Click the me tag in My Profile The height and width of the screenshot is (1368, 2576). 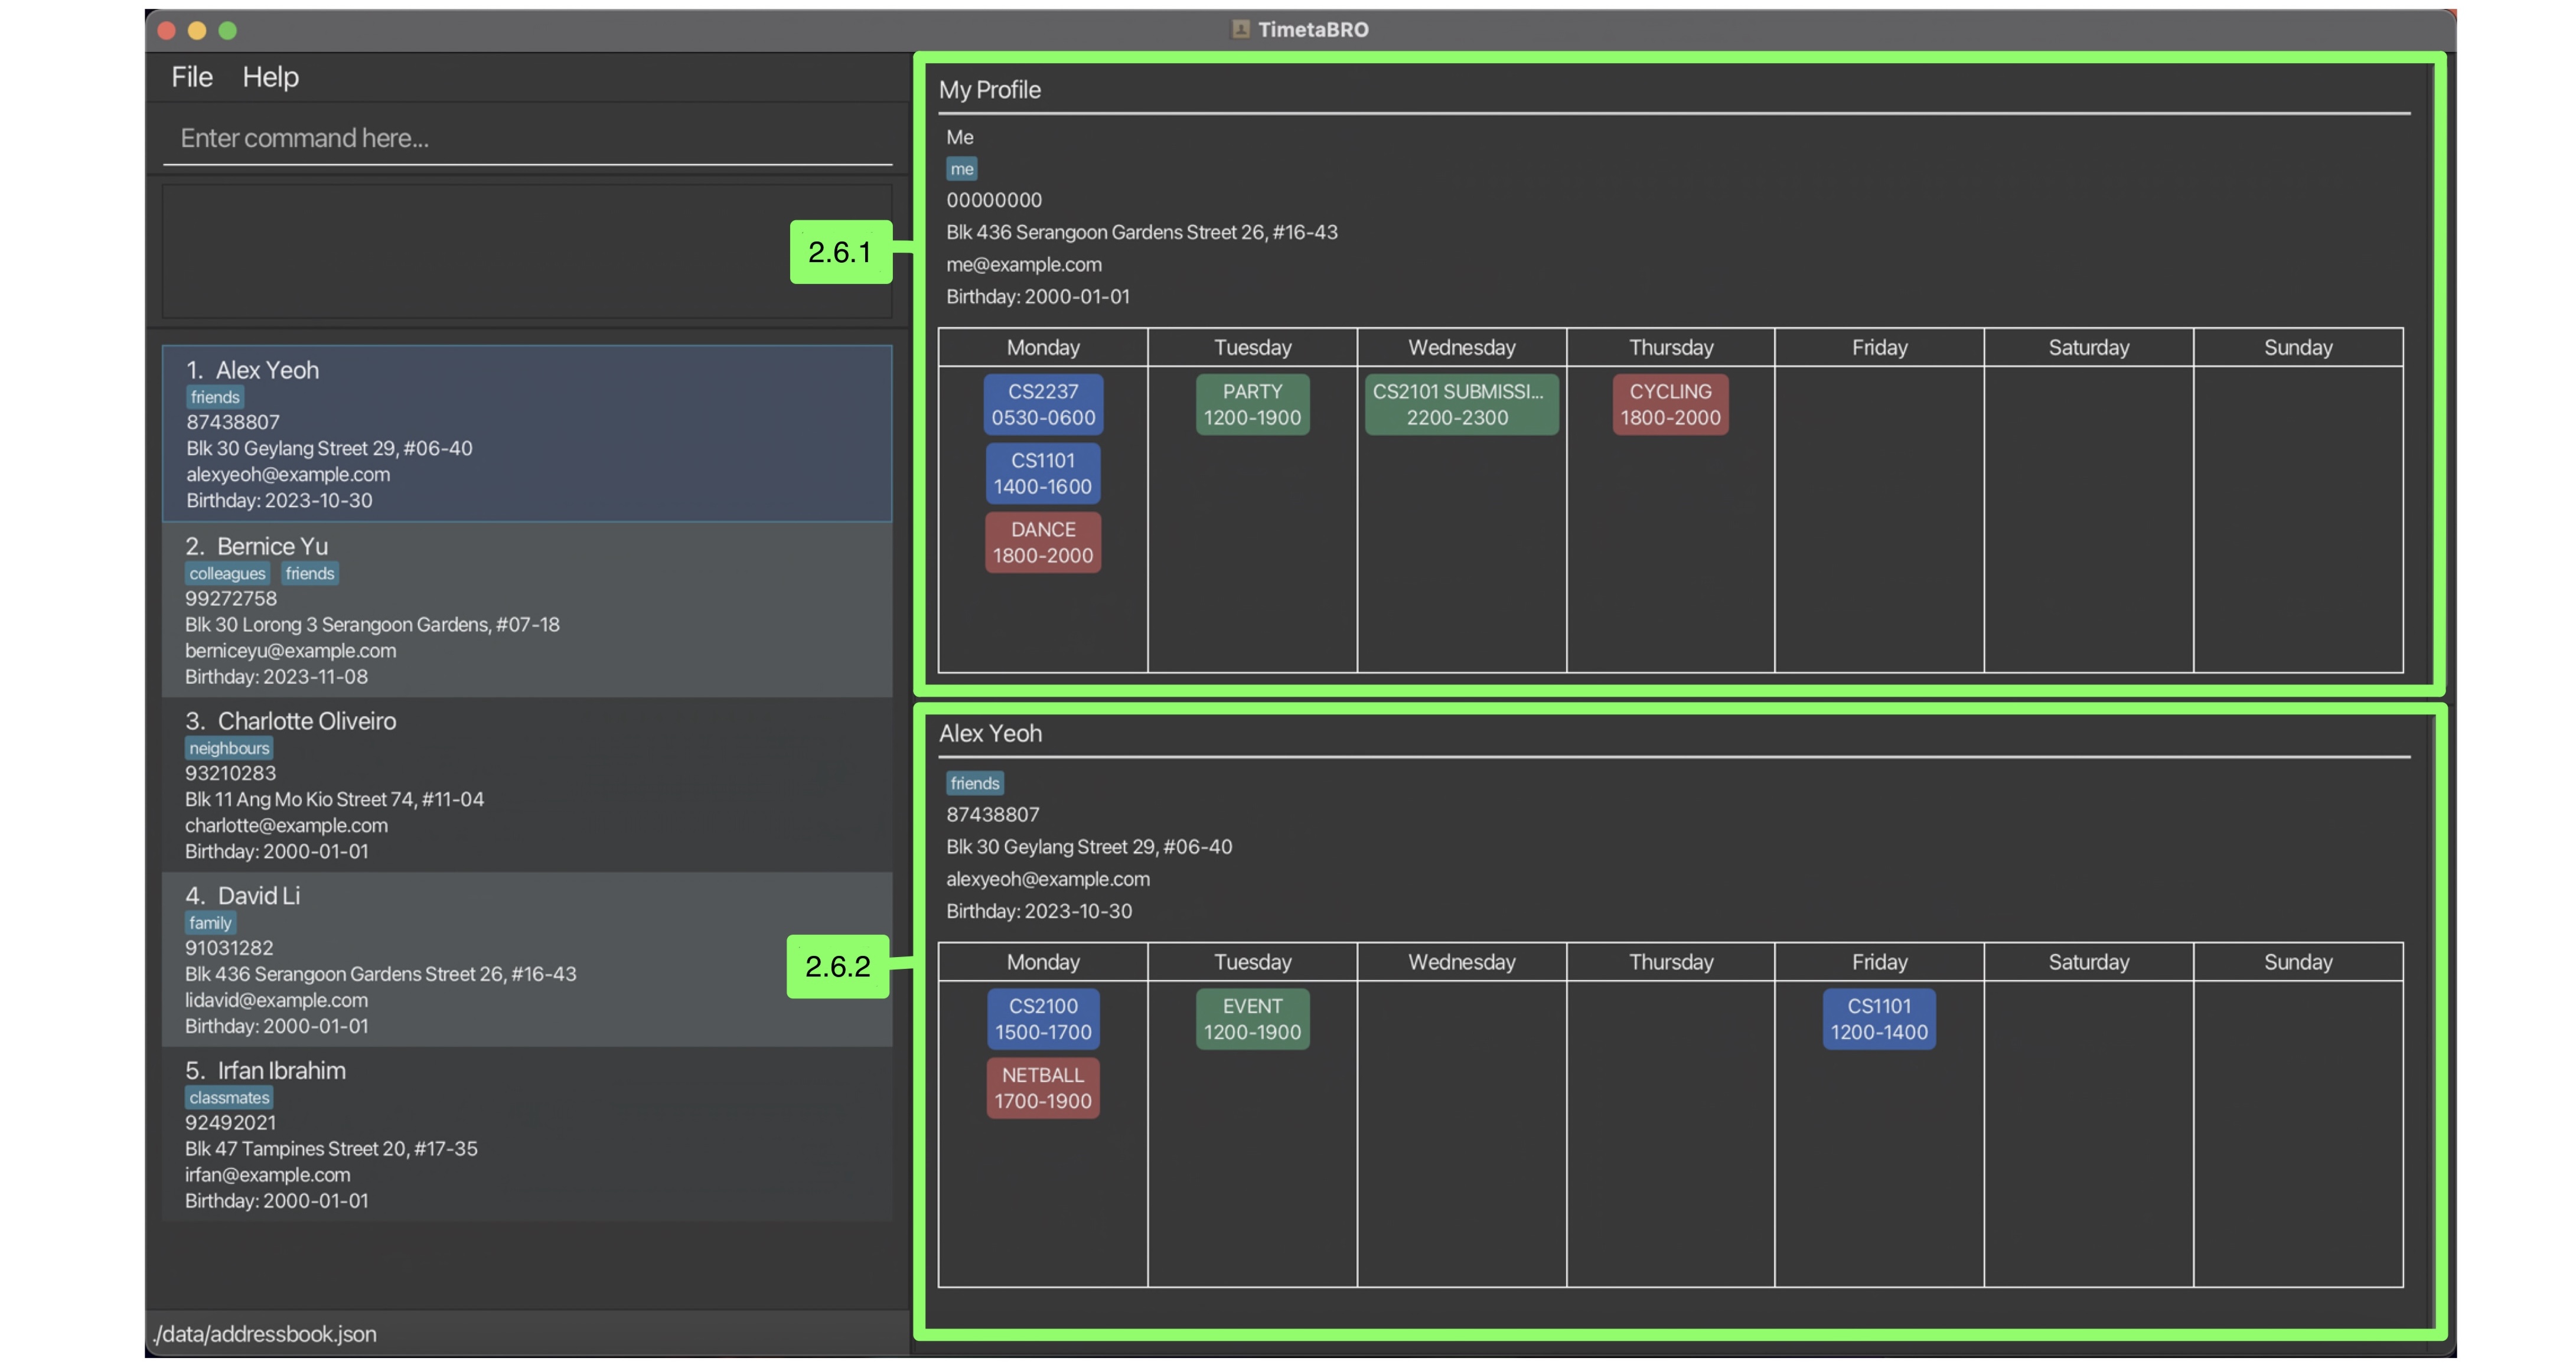point(962,169)
